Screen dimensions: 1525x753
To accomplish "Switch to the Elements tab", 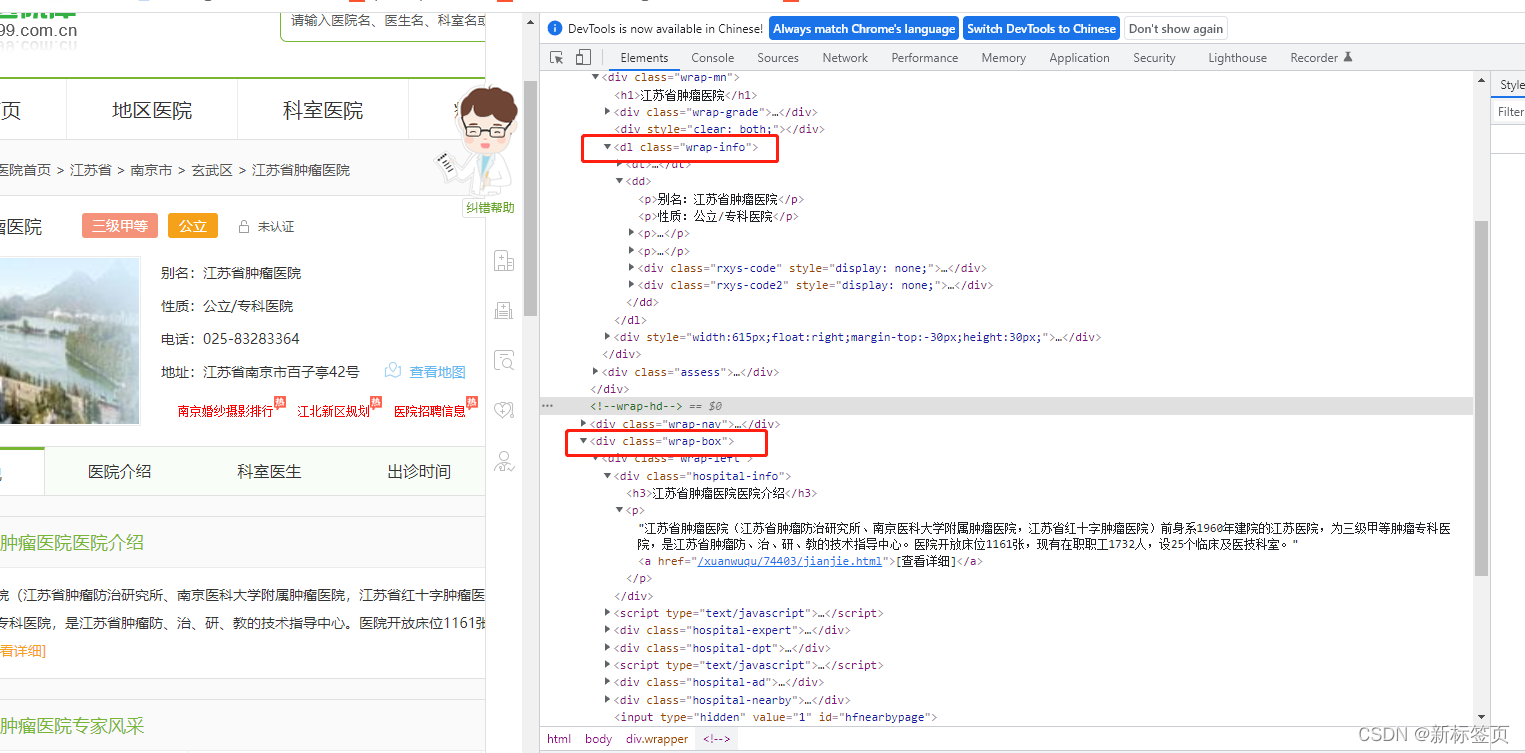I will [x=644, y=58].
